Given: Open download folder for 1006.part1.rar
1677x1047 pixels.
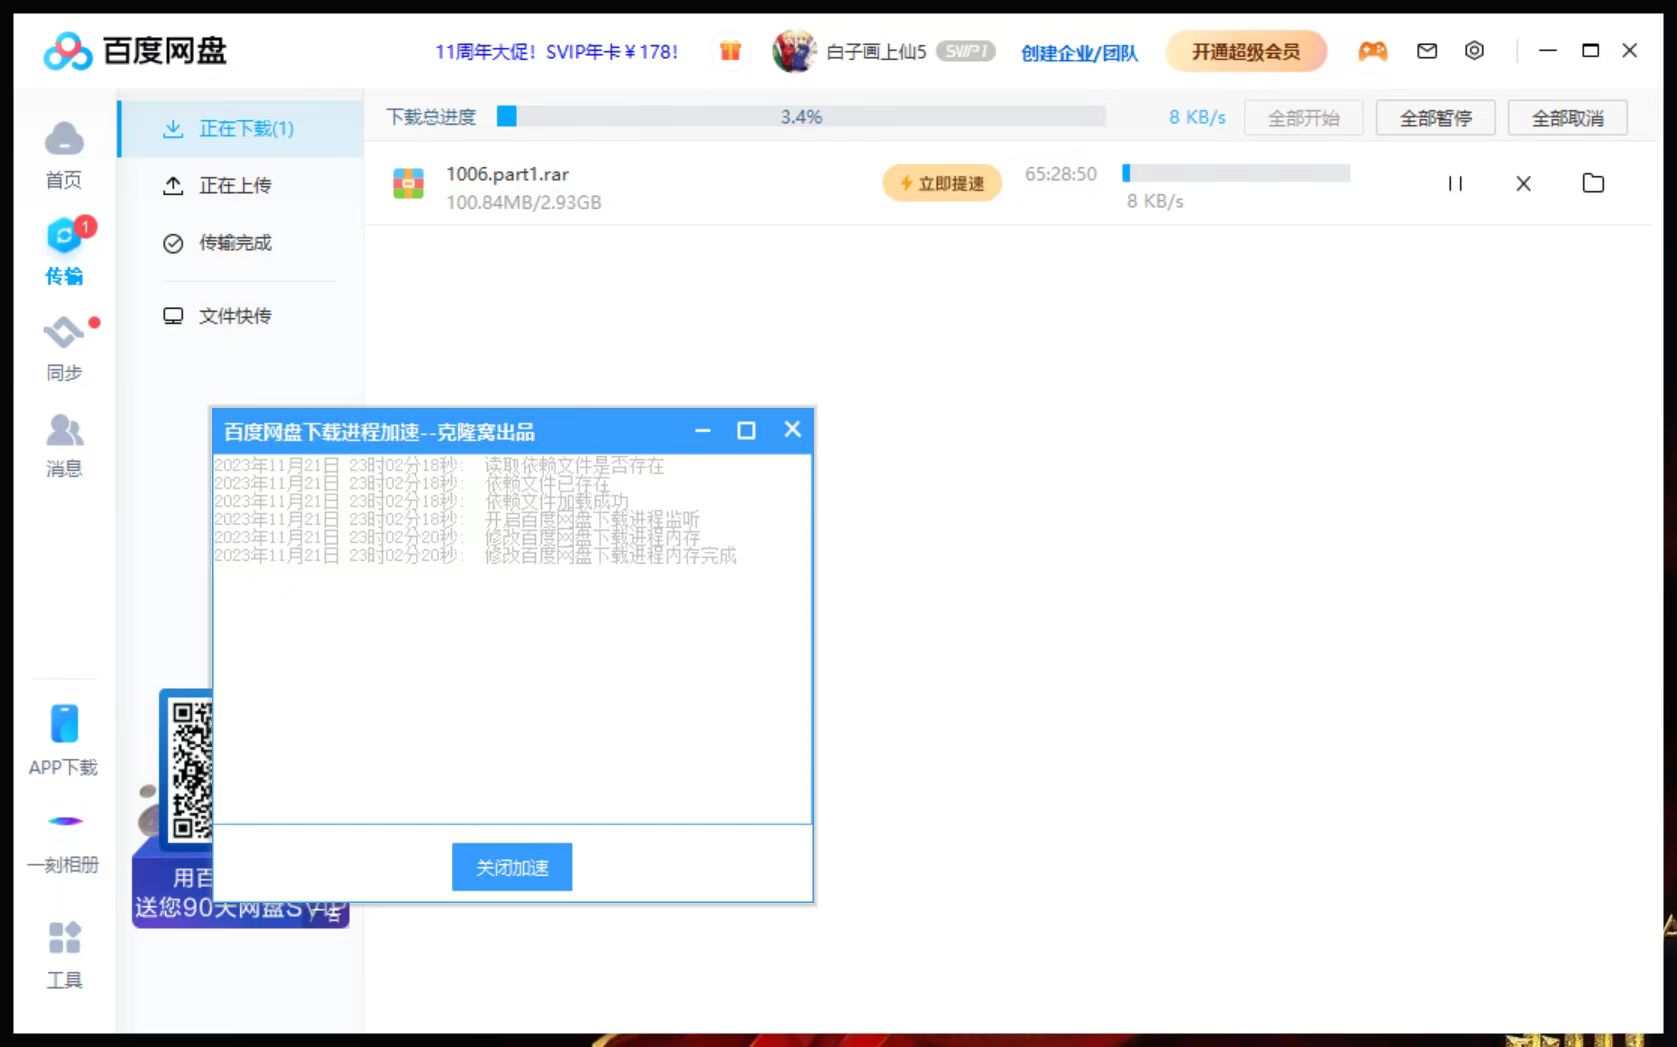Looking at the screenshot, I should tap(1593, 184).
